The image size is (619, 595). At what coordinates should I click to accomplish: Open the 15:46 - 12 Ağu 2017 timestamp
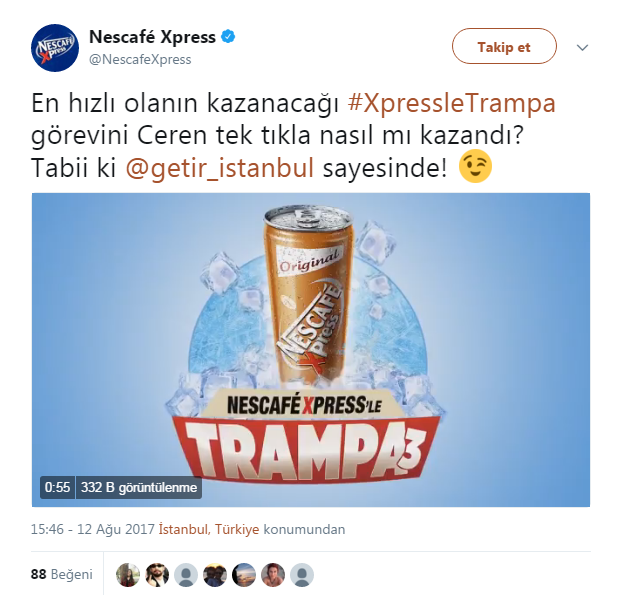pyautogui.click(x=92, y=529)
